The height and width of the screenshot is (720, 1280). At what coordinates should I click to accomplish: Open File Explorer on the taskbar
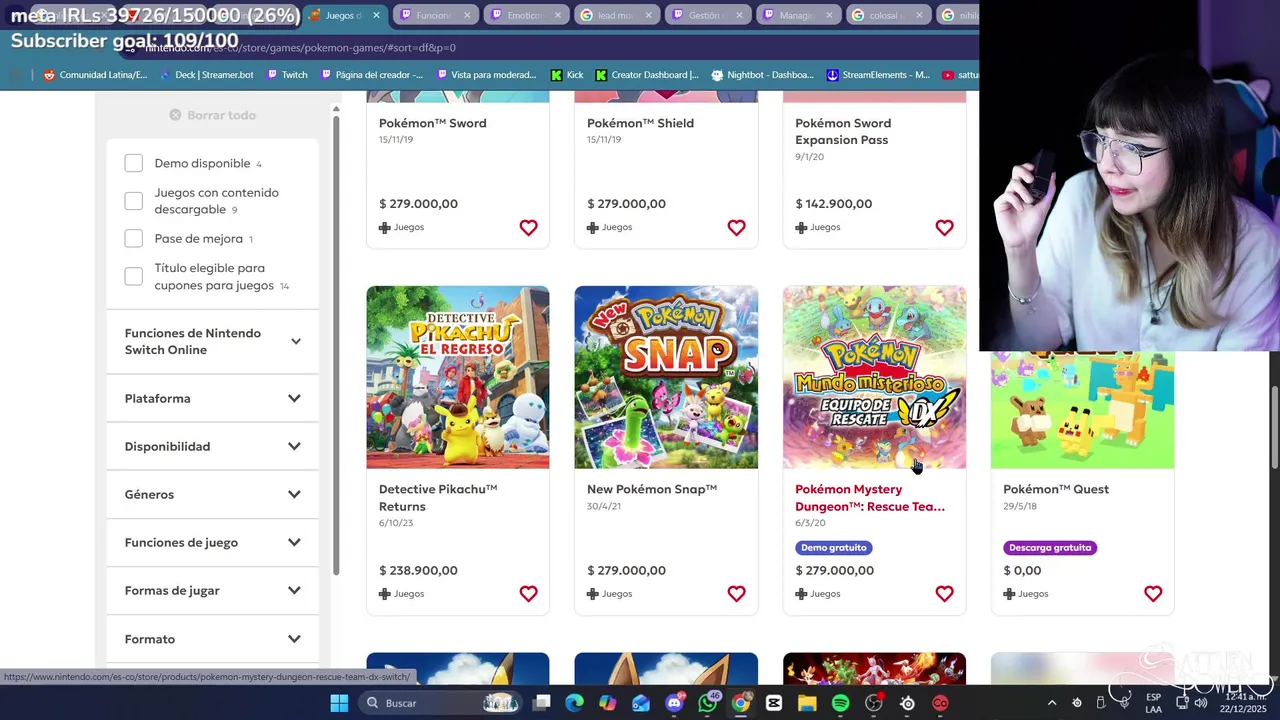pos(807,703)
